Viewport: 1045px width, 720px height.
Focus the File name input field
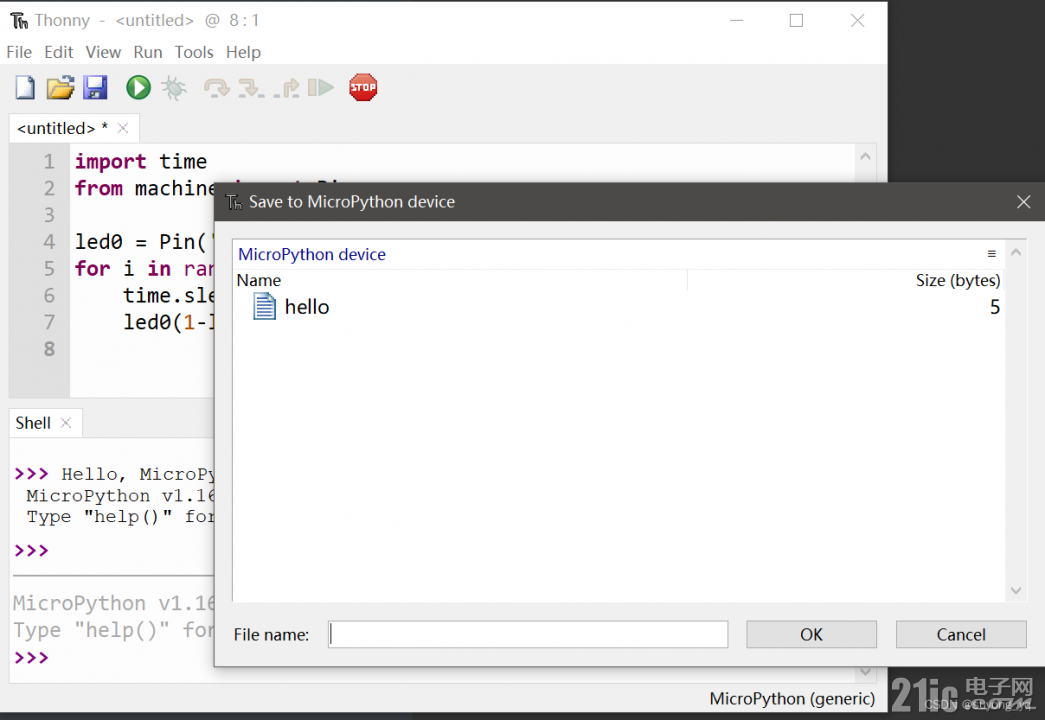[x=528, y=634]
